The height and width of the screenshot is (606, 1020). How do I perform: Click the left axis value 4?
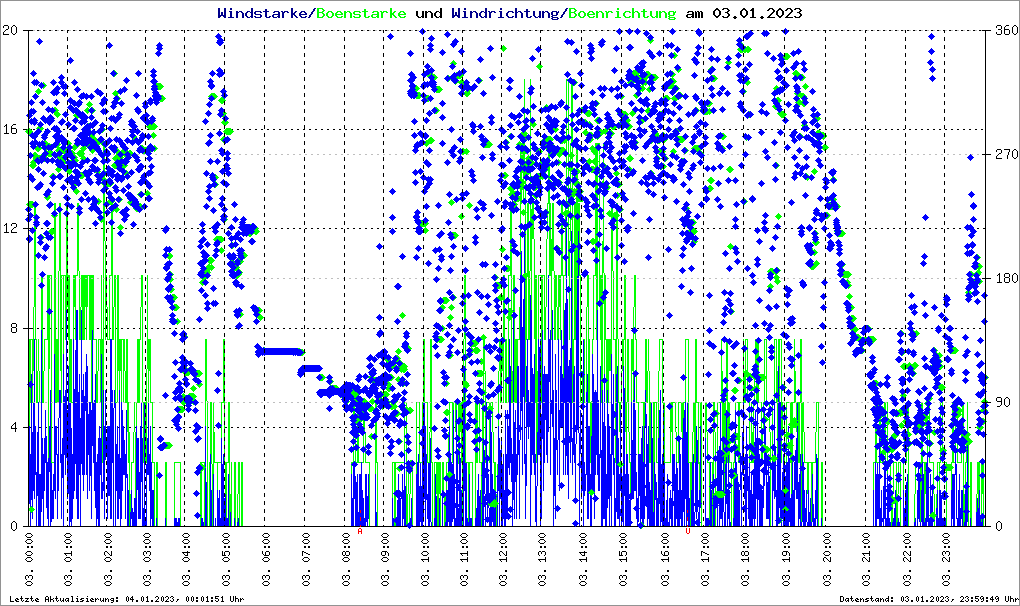point(14,428)
